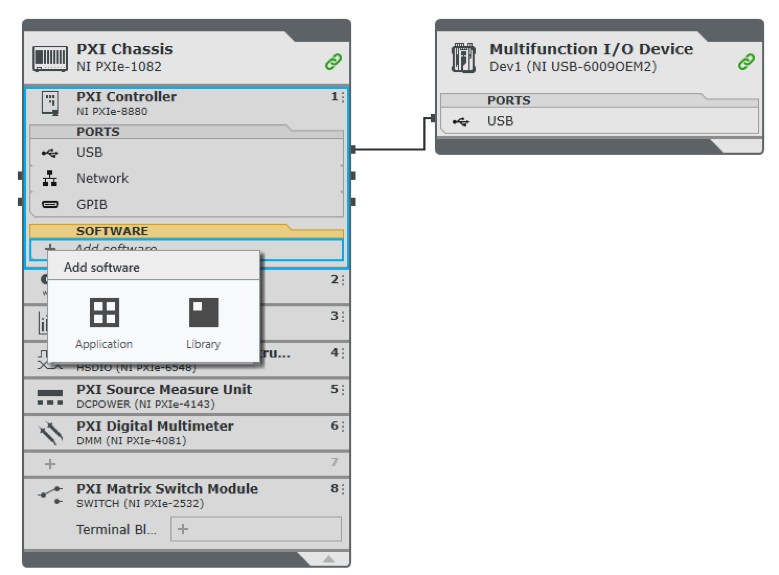Select the GPIB port row

[186, 204]
